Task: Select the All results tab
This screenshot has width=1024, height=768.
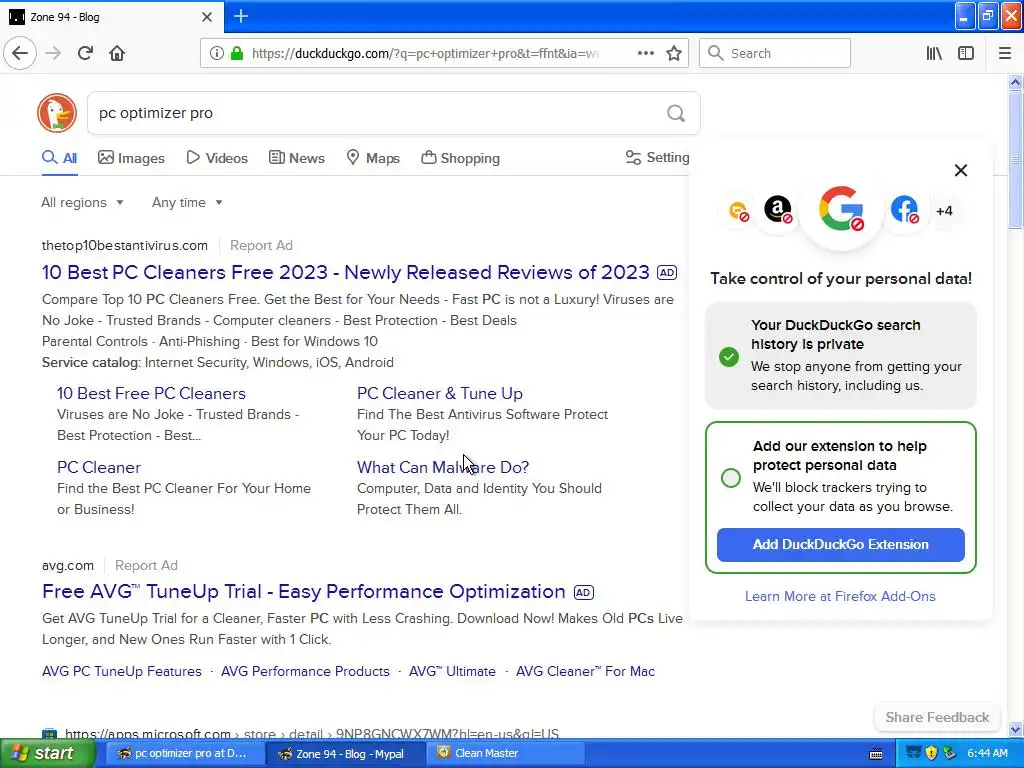Action: pos(59,158)
